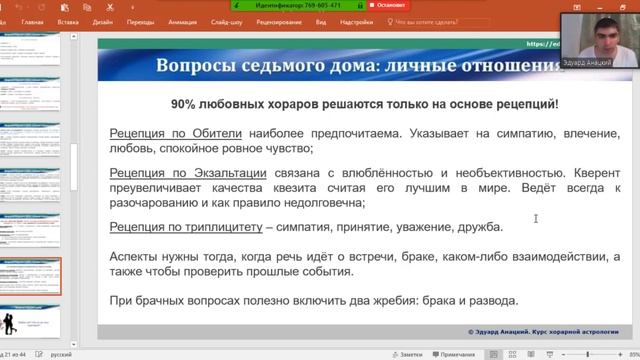Start Slide Show from status bar icon

coord(550,355)
